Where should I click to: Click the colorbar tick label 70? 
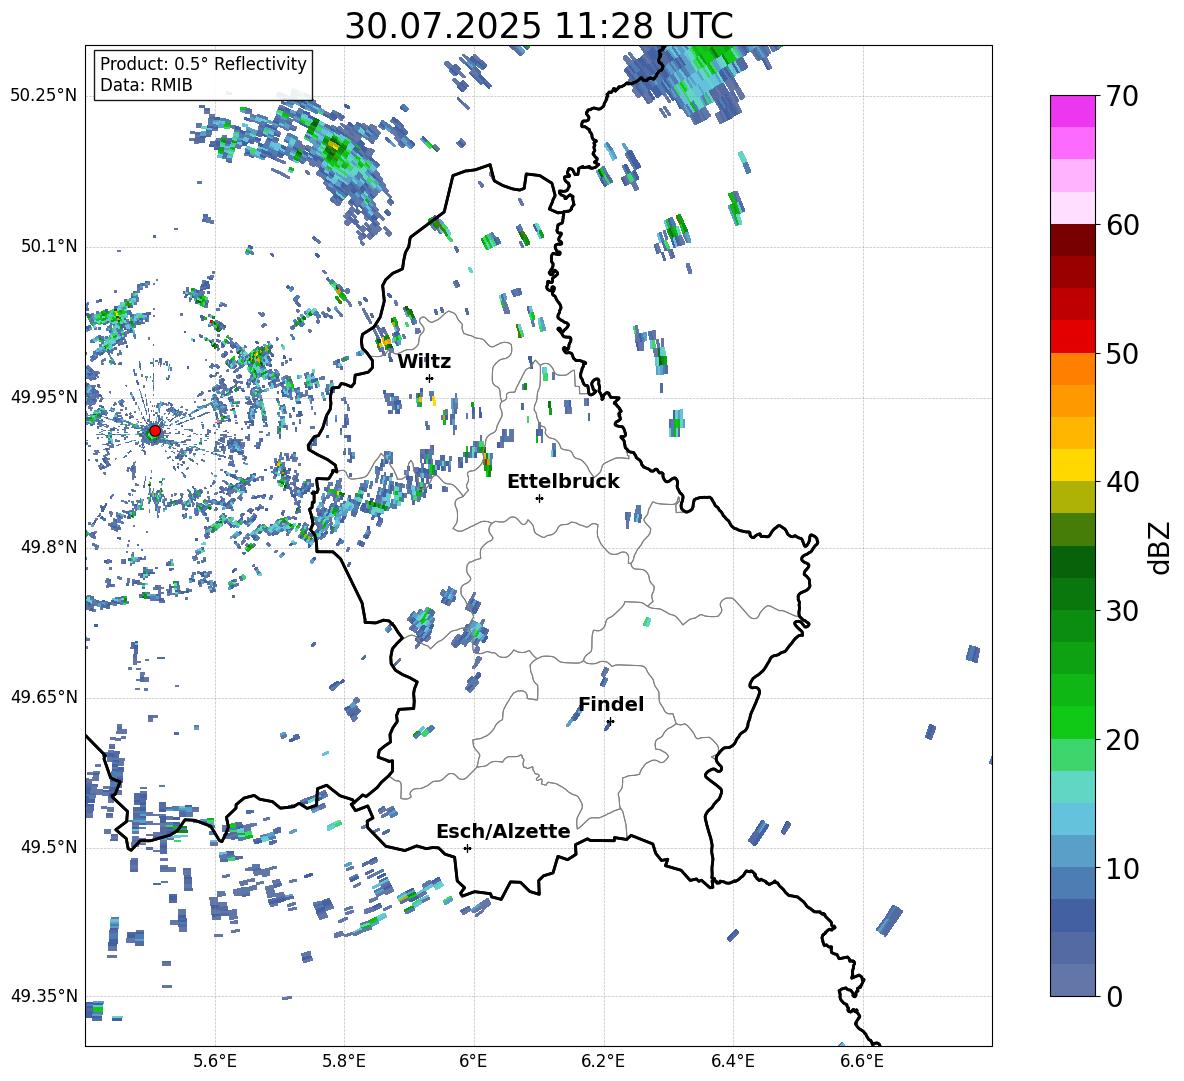tap(1122, 96)
